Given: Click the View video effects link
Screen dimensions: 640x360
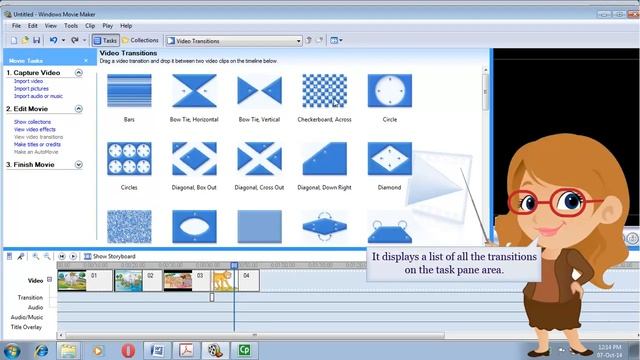Looking at the screenshot, I should click(x=35, y=129).
